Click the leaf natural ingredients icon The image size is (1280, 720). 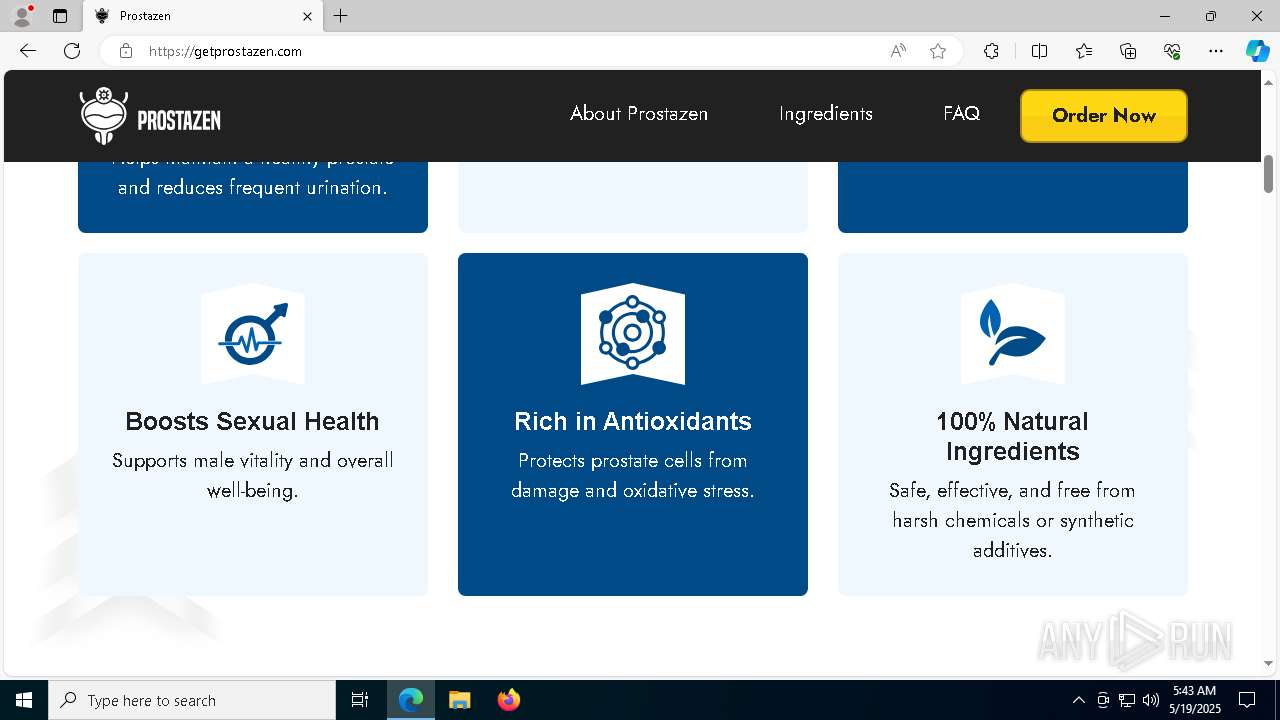coord(1013,335)
